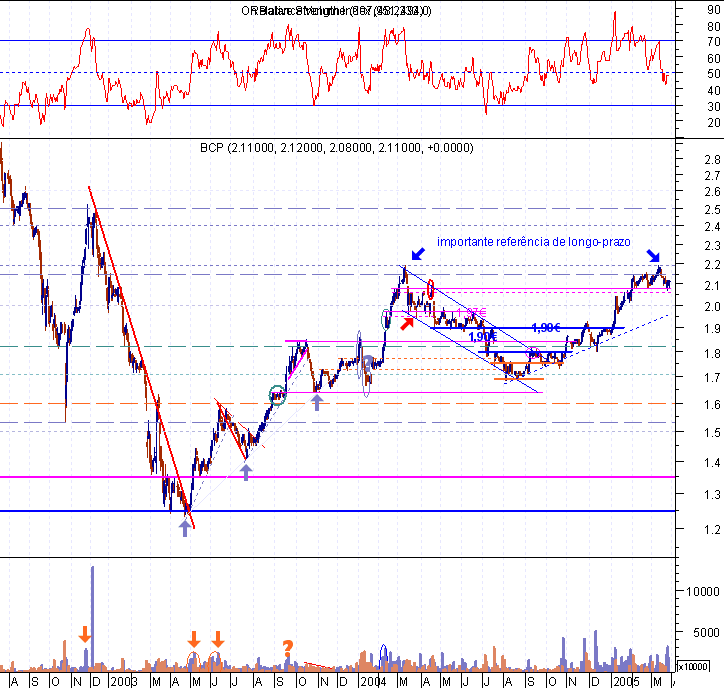Click the 10000 value on volume axis
Screen dimensions: 724x688
coord(703,591)
